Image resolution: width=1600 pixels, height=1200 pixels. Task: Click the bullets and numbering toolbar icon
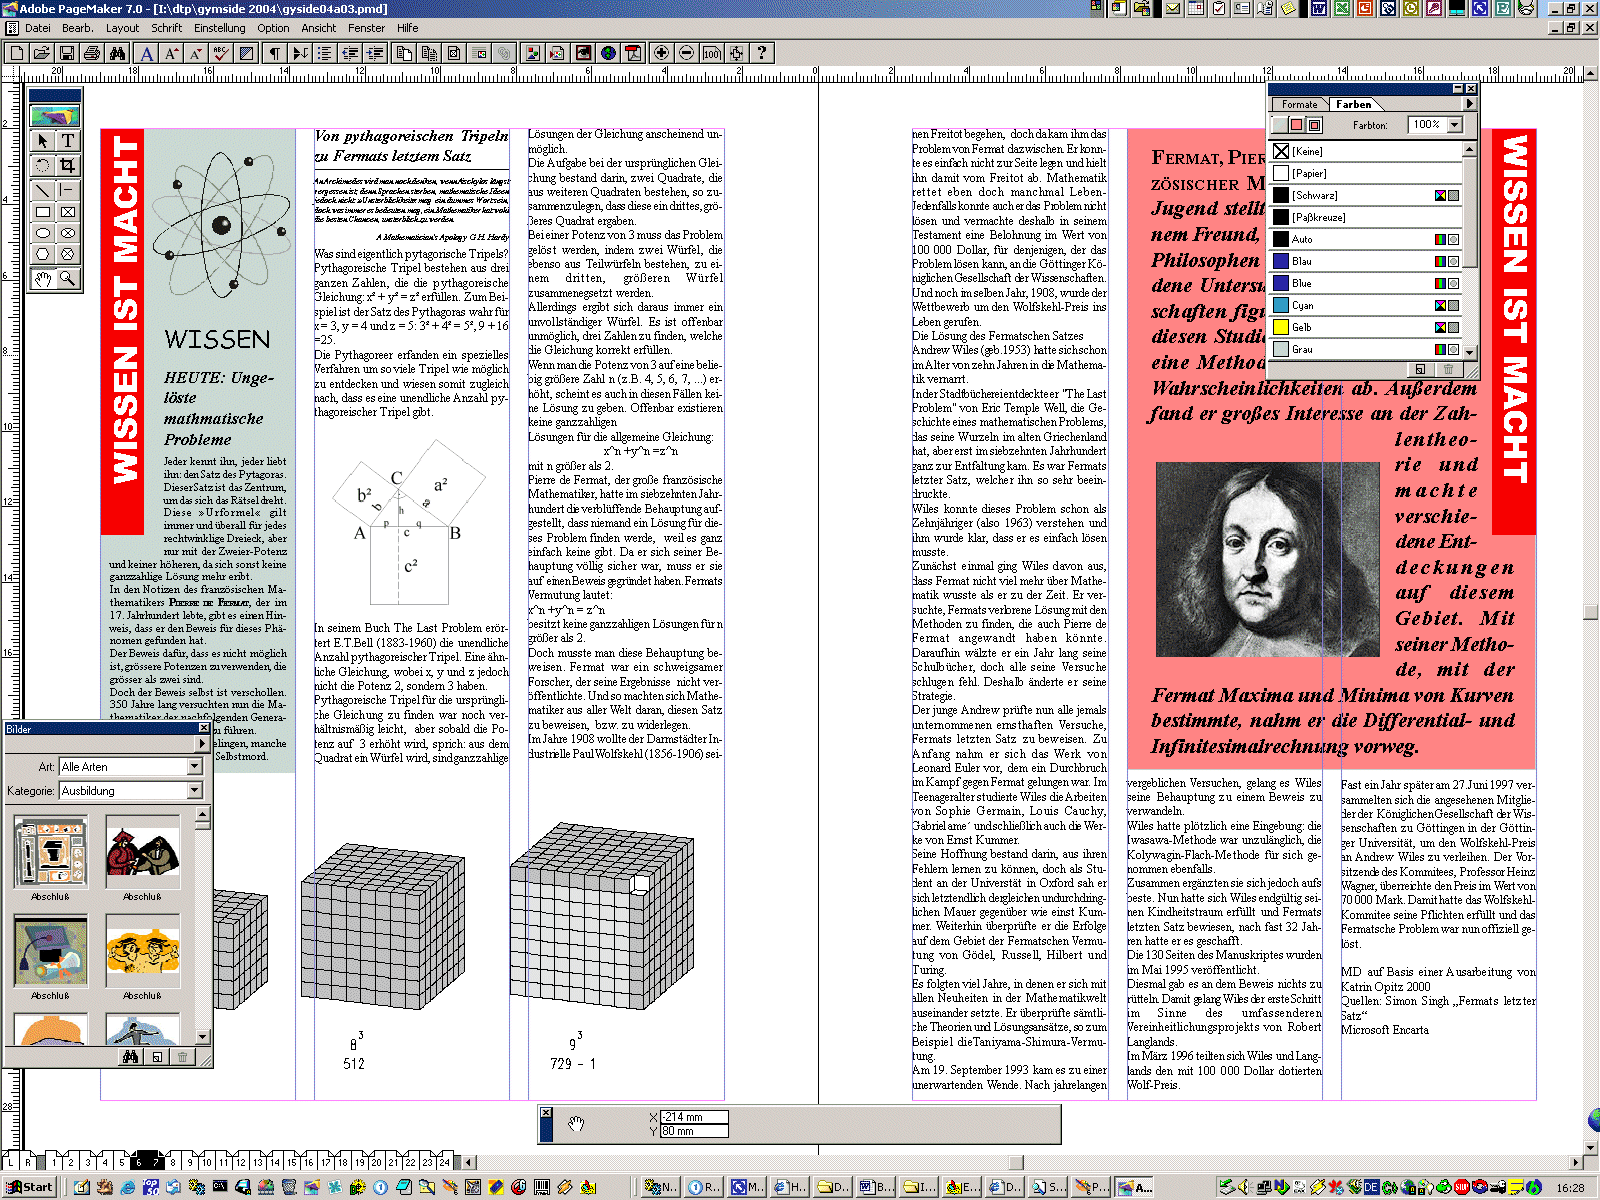coord(325,53)
